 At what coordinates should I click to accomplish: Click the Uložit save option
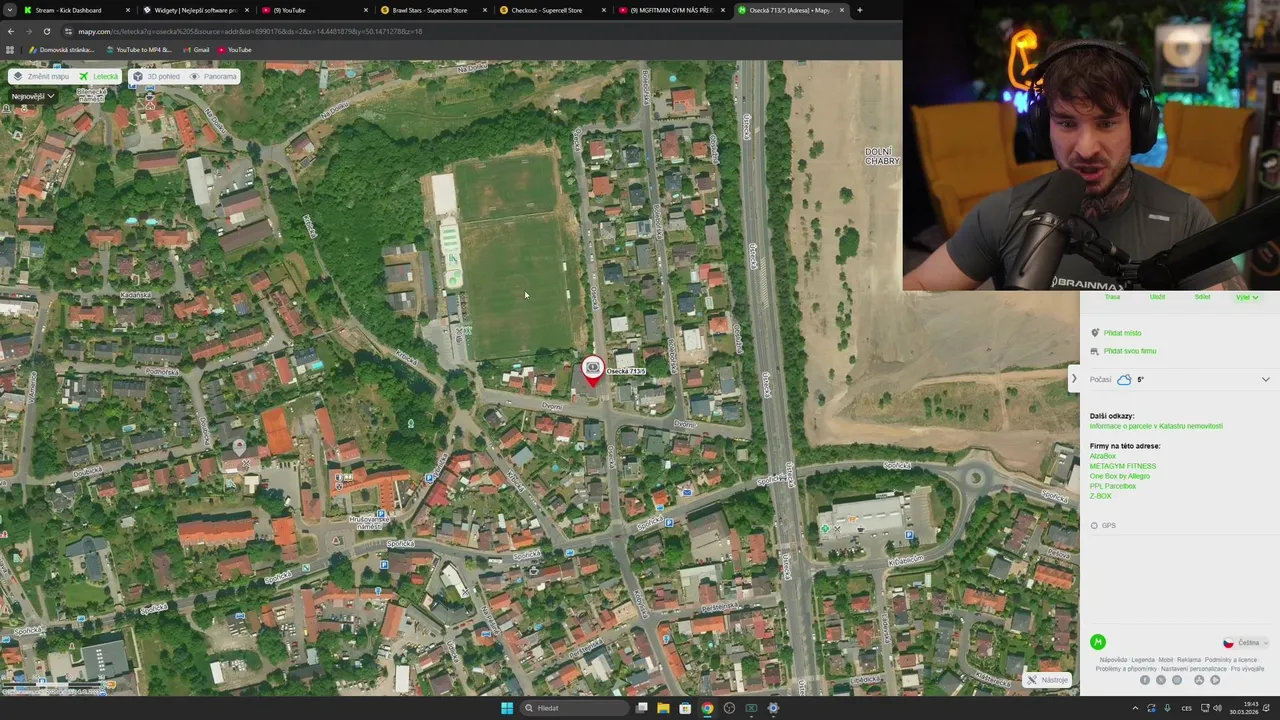coord(1157,296)
